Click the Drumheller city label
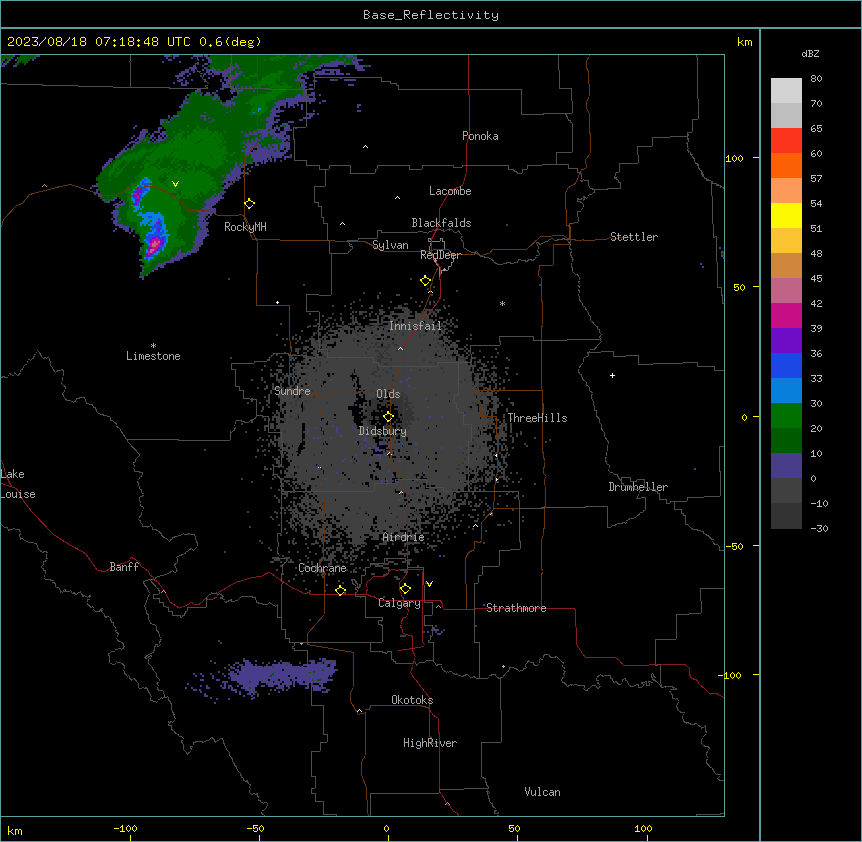Image resolution: width=862 pixels, height=842 pixels. pos(638,487)
